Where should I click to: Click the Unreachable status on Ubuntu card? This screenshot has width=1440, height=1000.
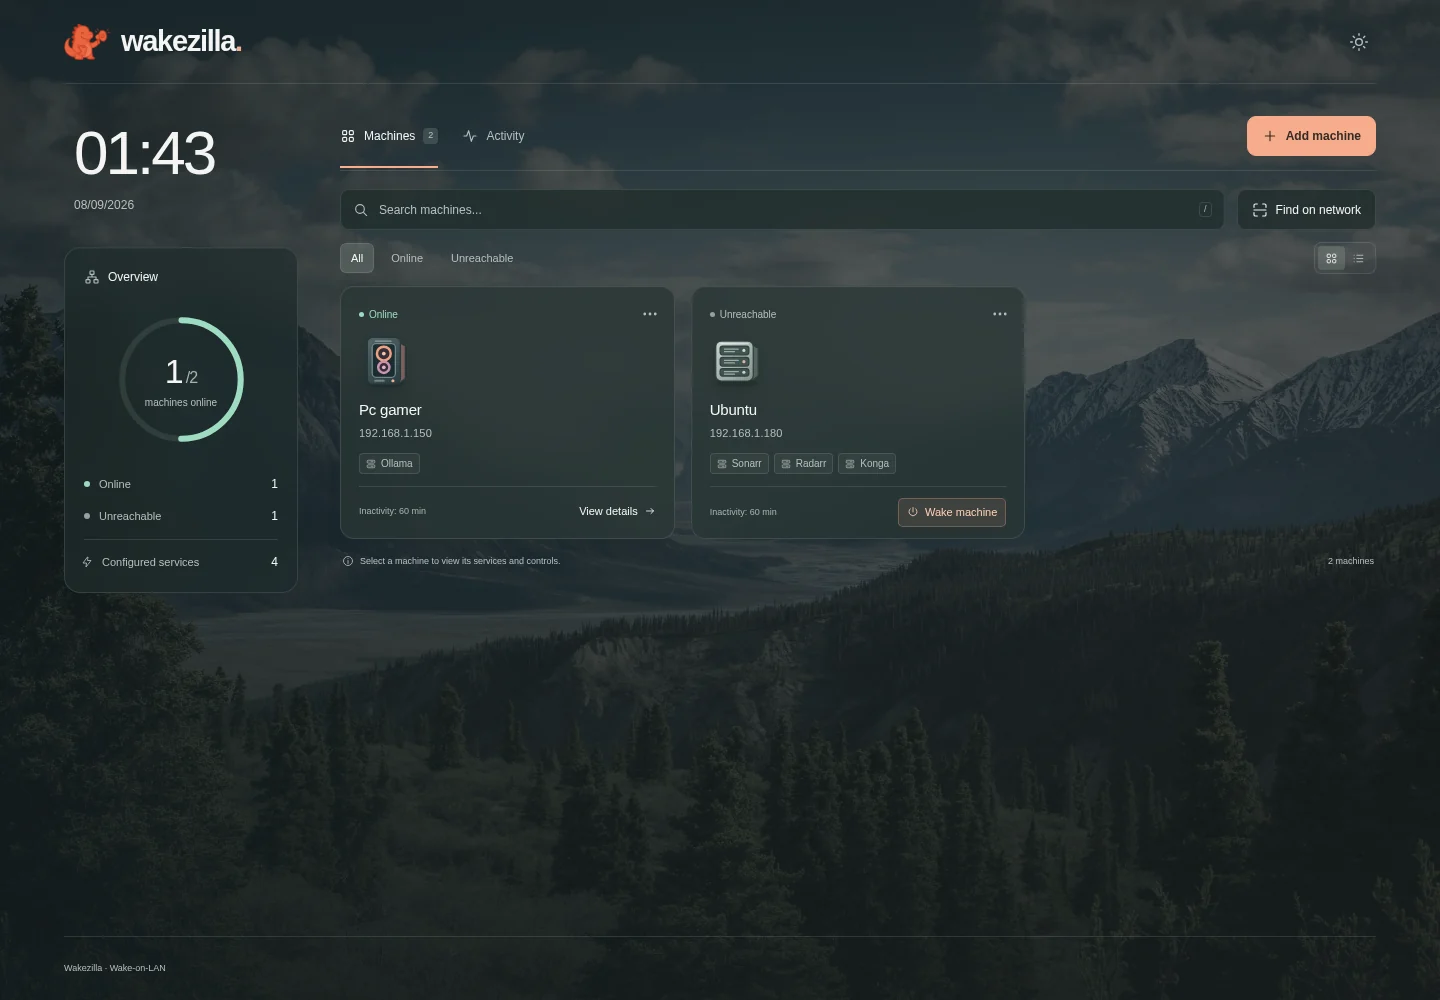click(x=743, y=314)
